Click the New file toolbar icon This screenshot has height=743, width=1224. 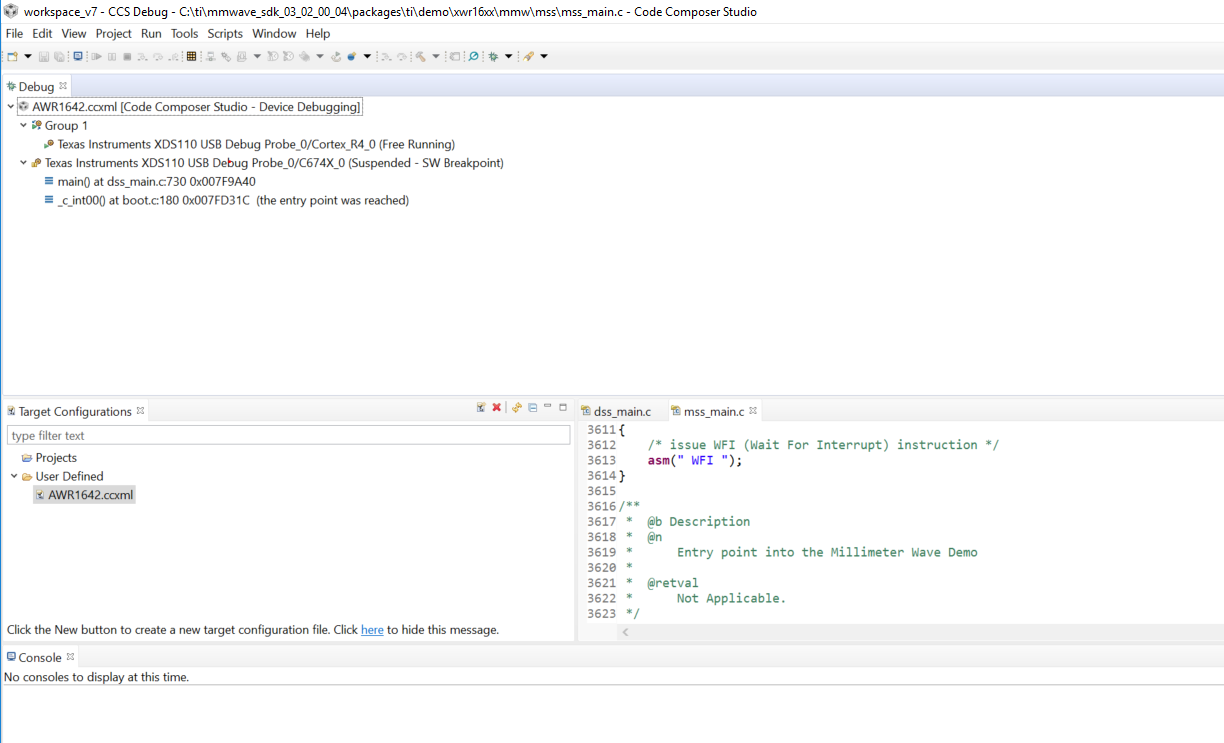(12, 56)
